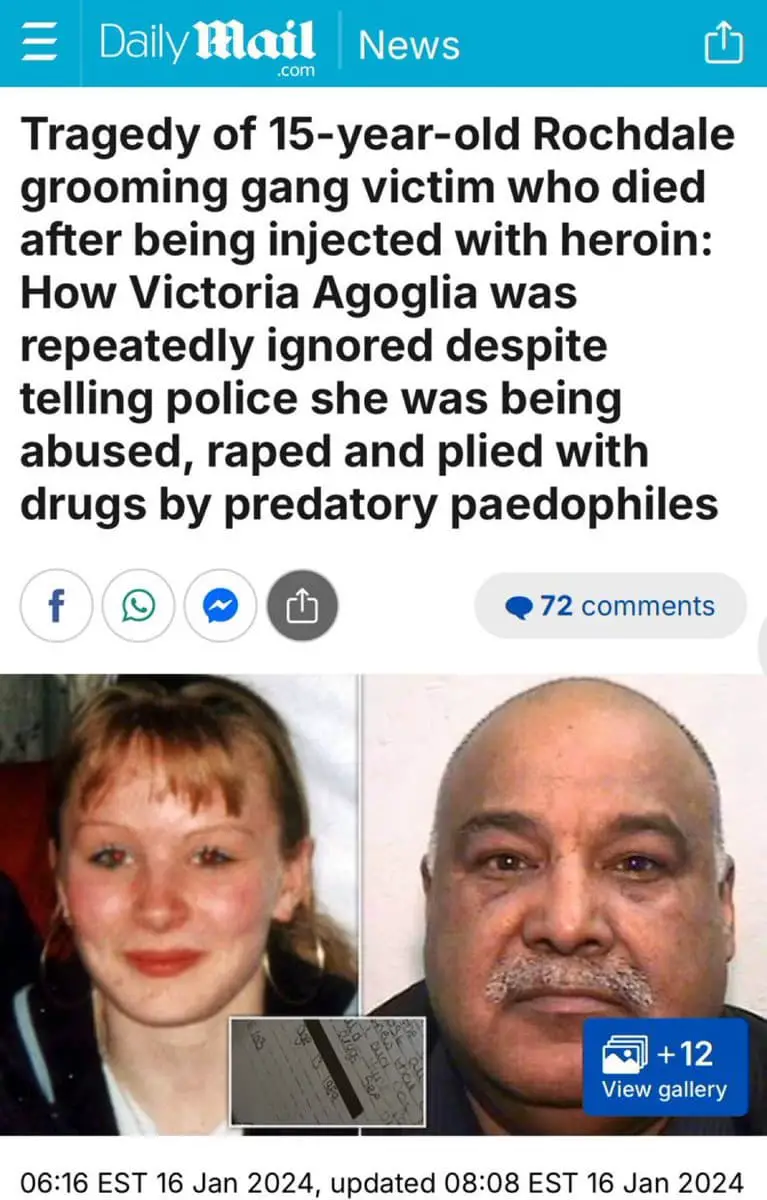Click the +12 View gallery button

(x=665, y=1067)
